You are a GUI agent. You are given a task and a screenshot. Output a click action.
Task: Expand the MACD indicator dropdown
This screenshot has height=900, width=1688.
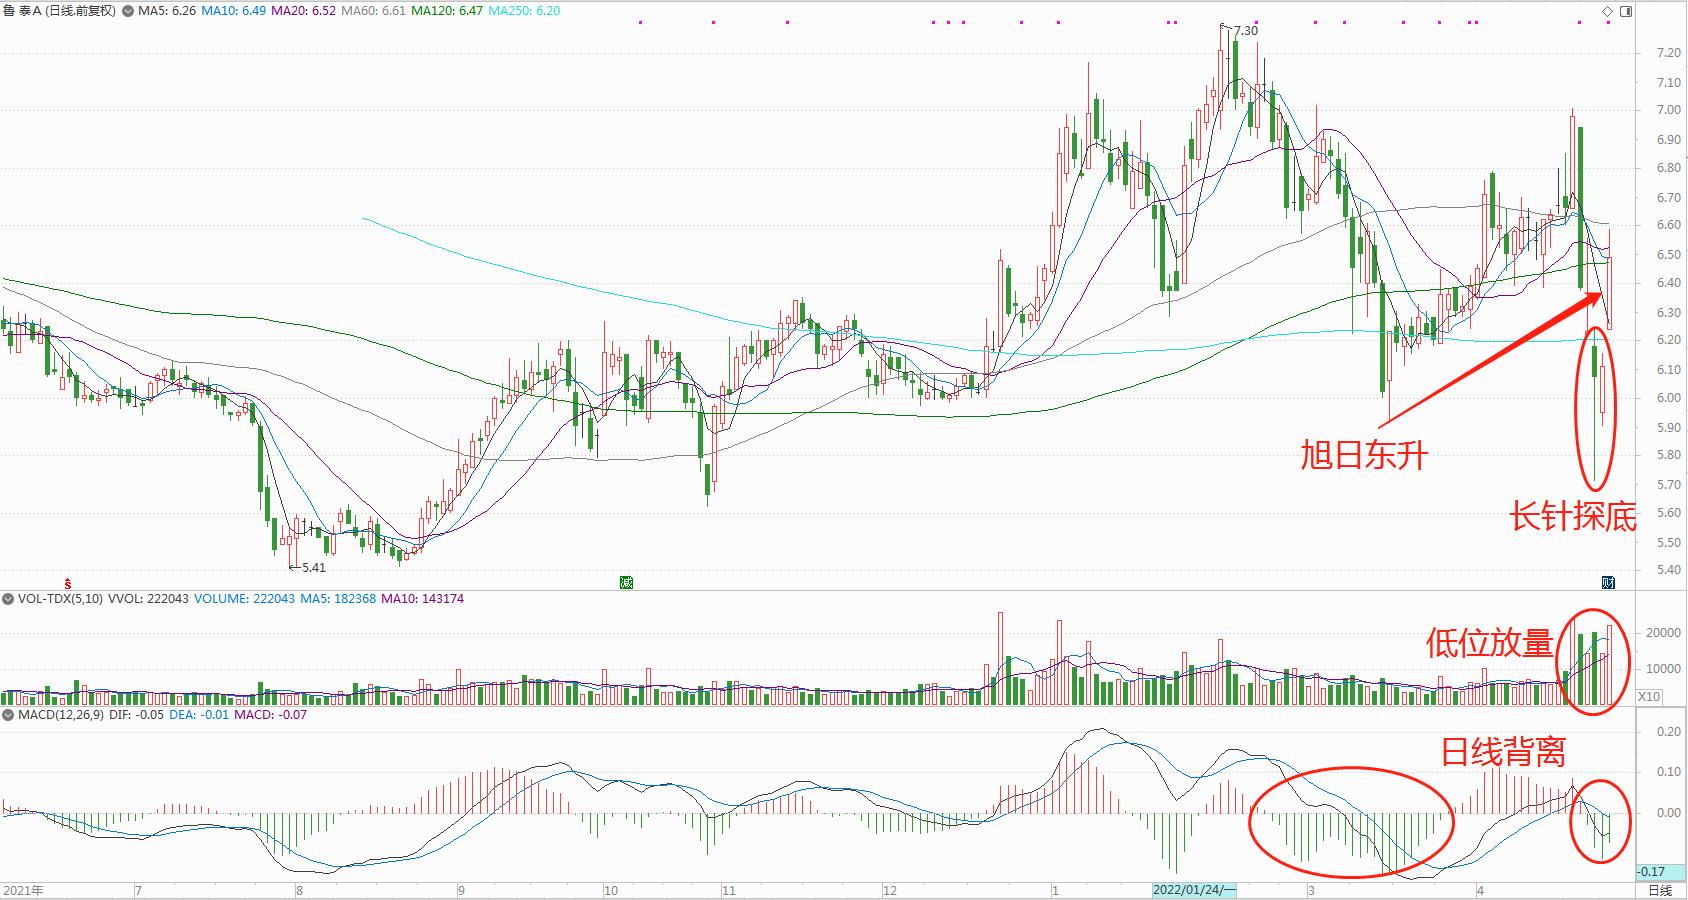point(8,715)
